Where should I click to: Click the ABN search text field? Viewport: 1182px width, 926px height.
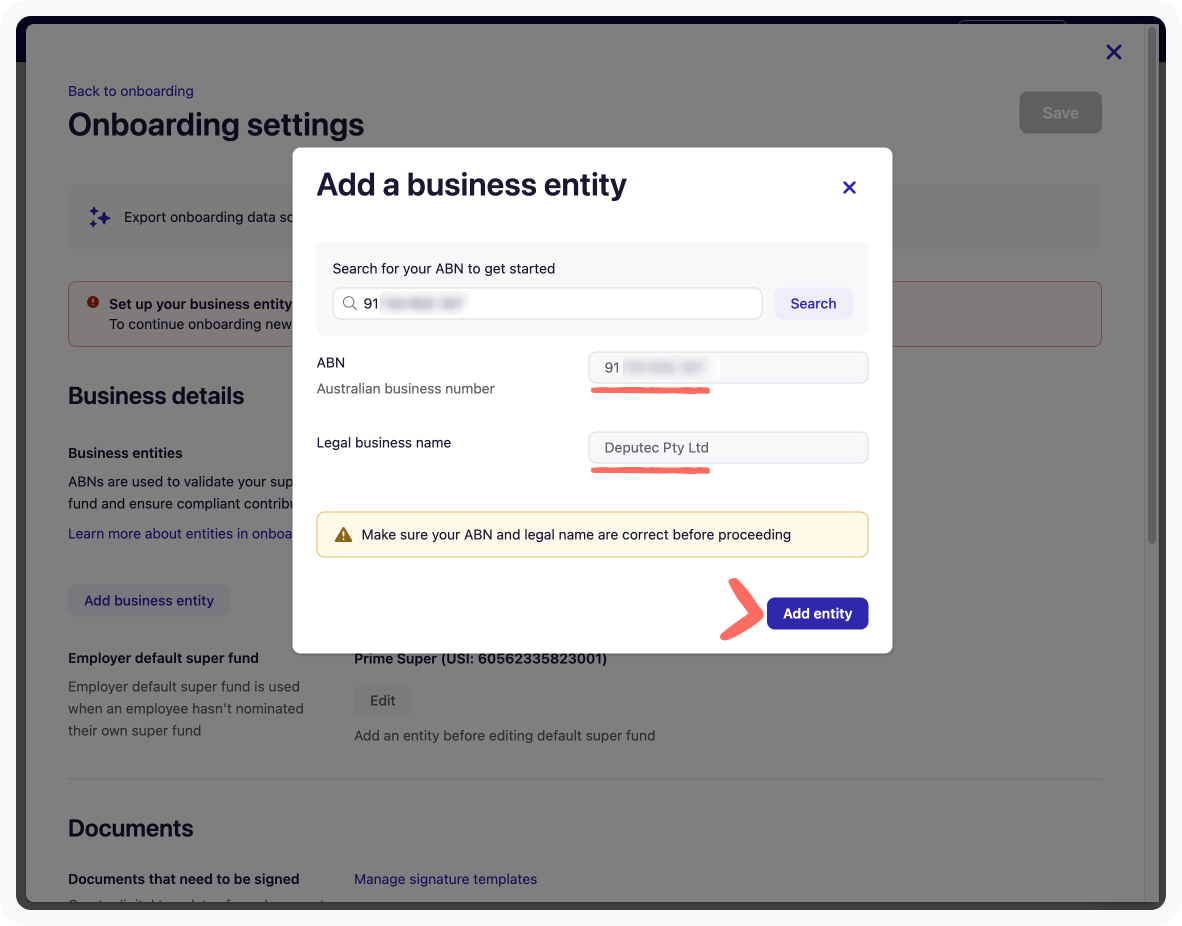point(560,303)
